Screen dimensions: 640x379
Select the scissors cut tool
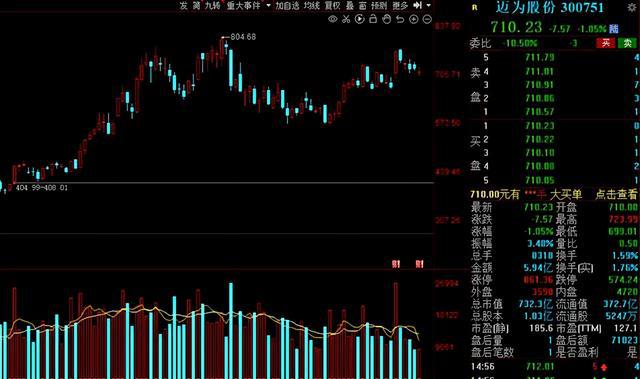pyautogui.click(x=346, y=19)
